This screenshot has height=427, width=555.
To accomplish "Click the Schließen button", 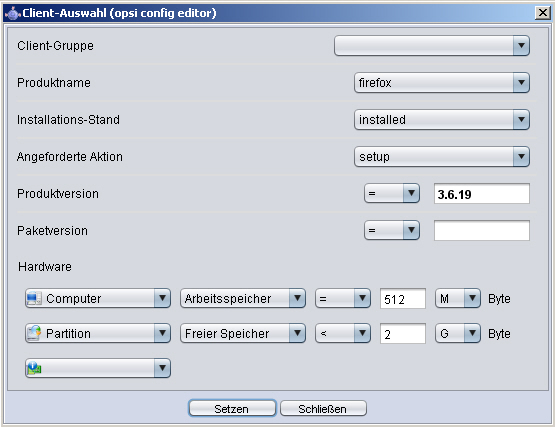I will coord(323,409).
